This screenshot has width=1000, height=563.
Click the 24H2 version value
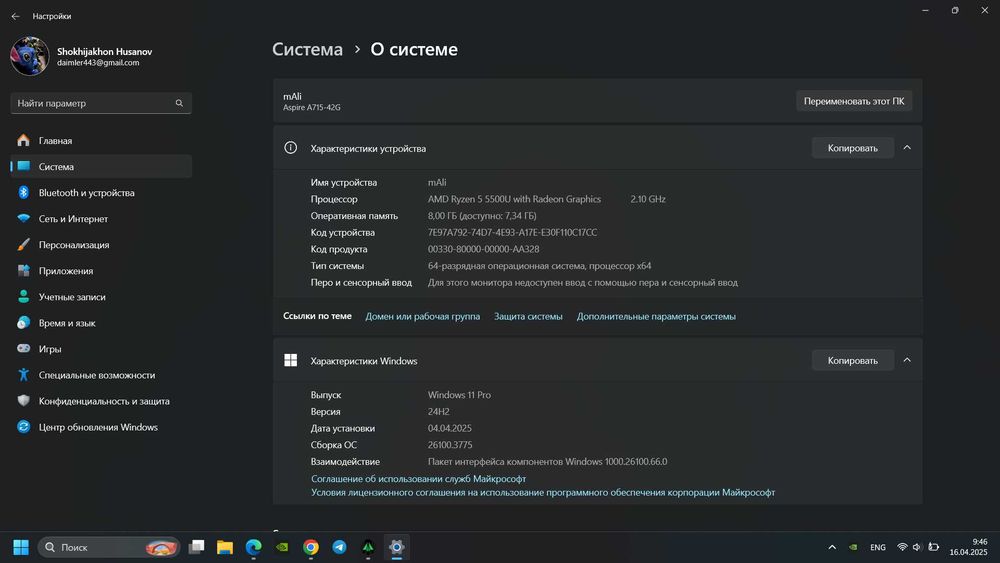point(438,411)
